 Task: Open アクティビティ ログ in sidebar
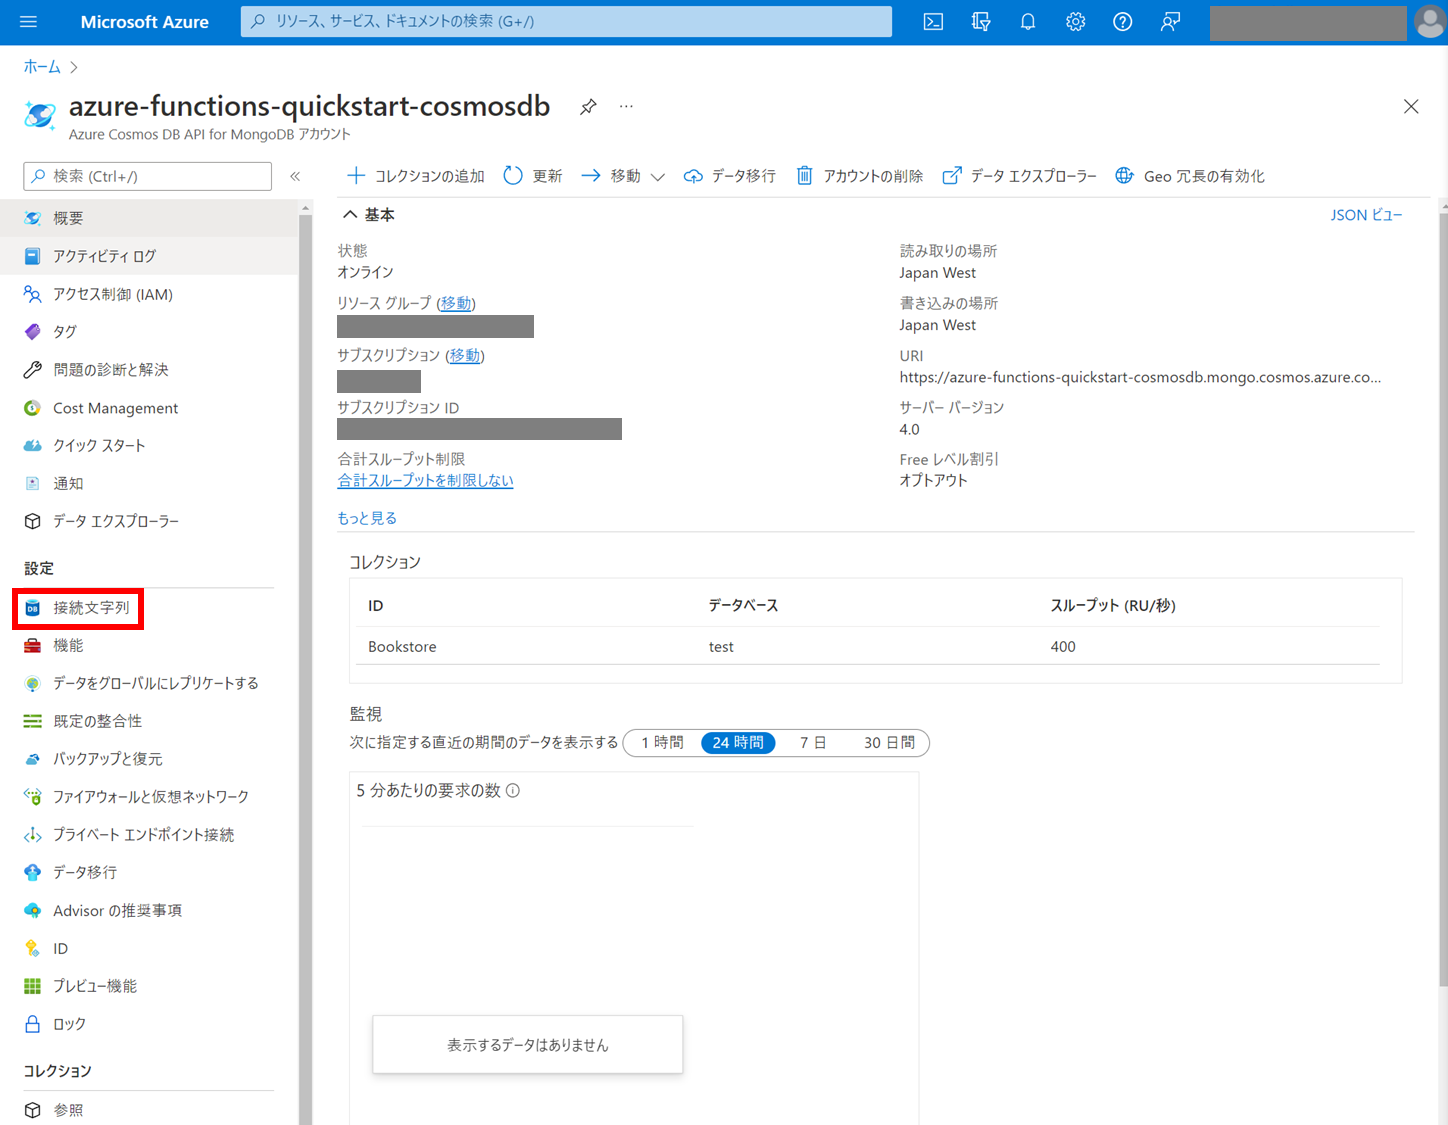pyautogui.click(x=150, y=256)
